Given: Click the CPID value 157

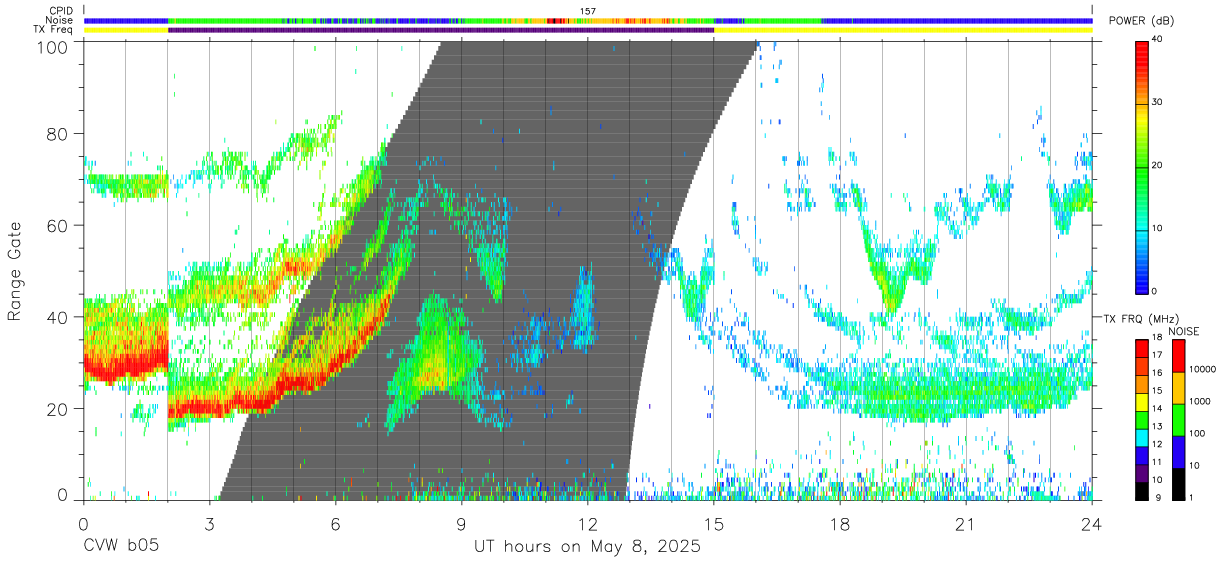Looking at the screenshot, I should pyautogui.click(x=587, y=11).
